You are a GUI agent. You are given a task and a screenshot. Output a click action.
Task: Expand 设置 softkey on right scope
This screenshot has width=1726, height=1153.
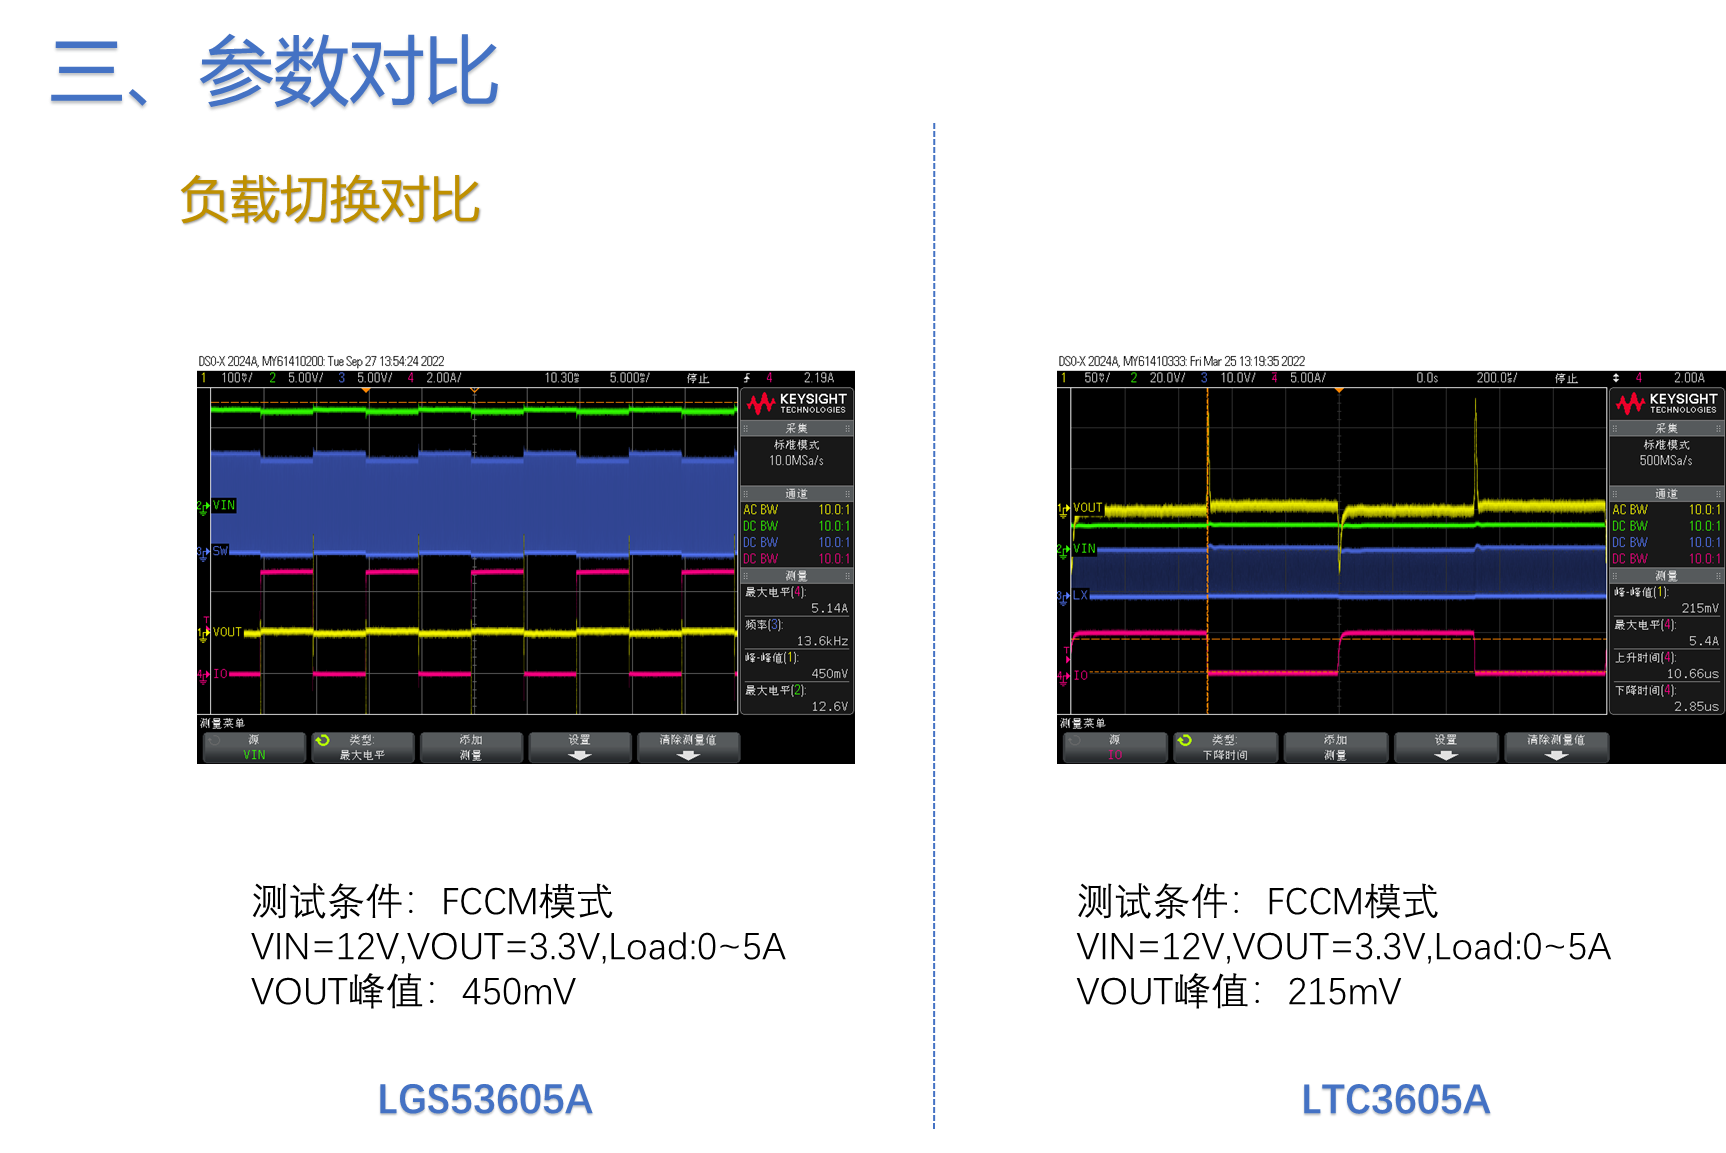pyautogui.click(x=1446, y=748)
